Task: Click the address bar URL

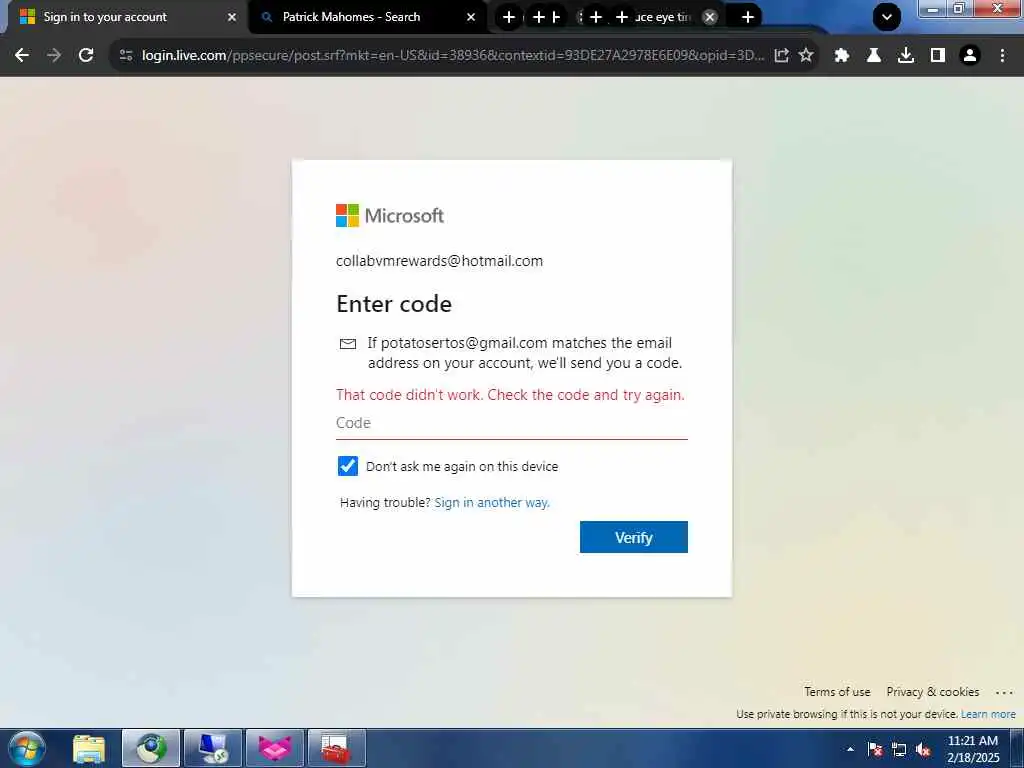Action: (x=453, y=56)
